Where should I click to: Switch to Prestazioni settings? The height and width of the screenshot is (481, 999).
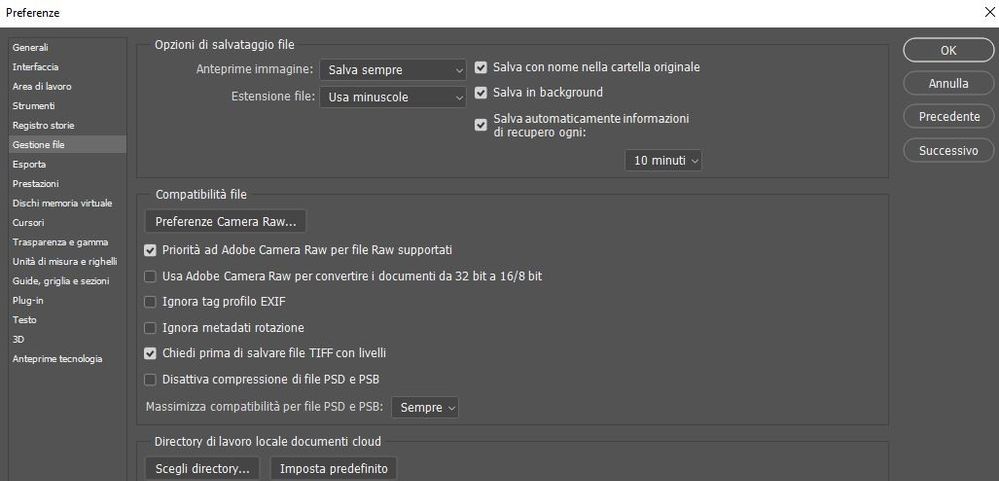(x=67, y=183)
